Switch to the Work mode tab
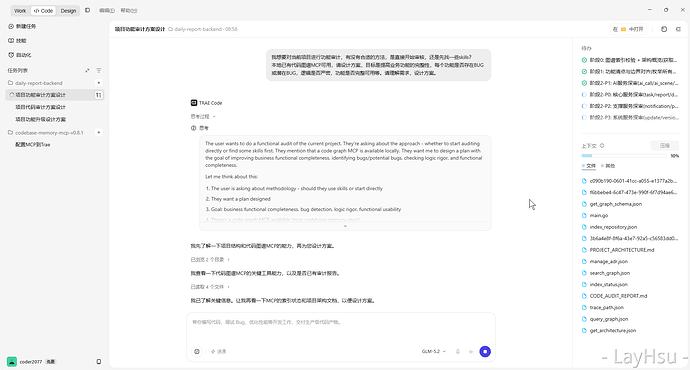This screenshot has width=690, height=370. click(20, 11)
